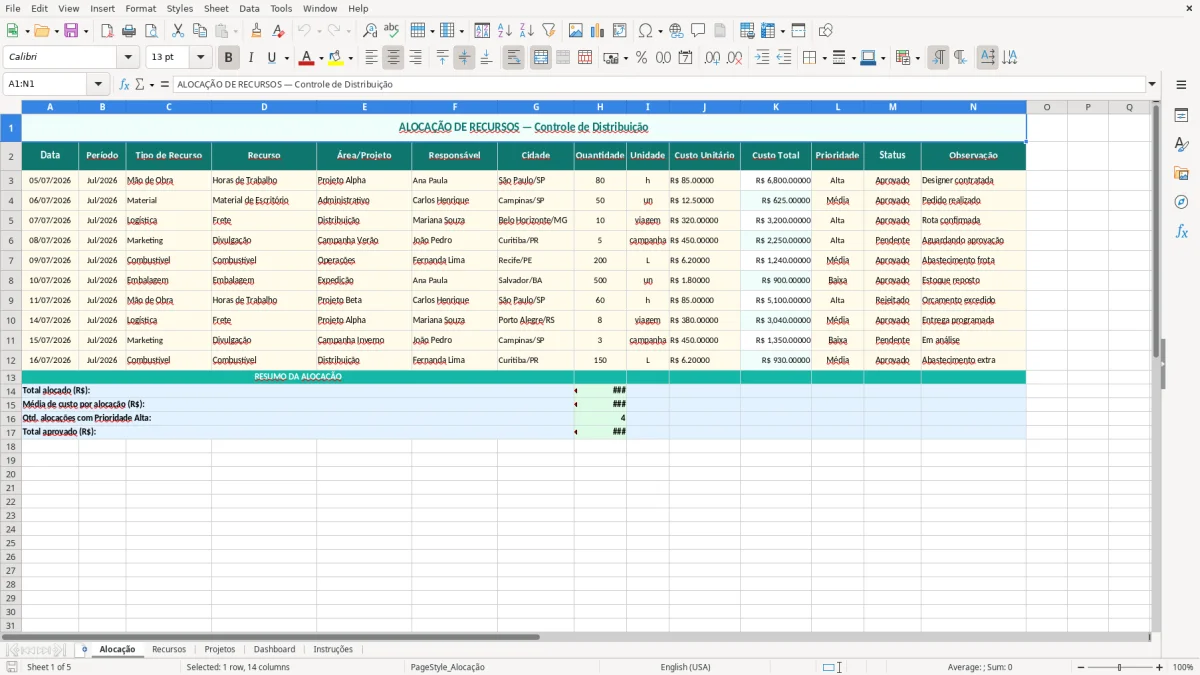The height and width of the screenshot is (675, 1200).
Task: Click the 100% zoom level
Action: click(1183, 667)
